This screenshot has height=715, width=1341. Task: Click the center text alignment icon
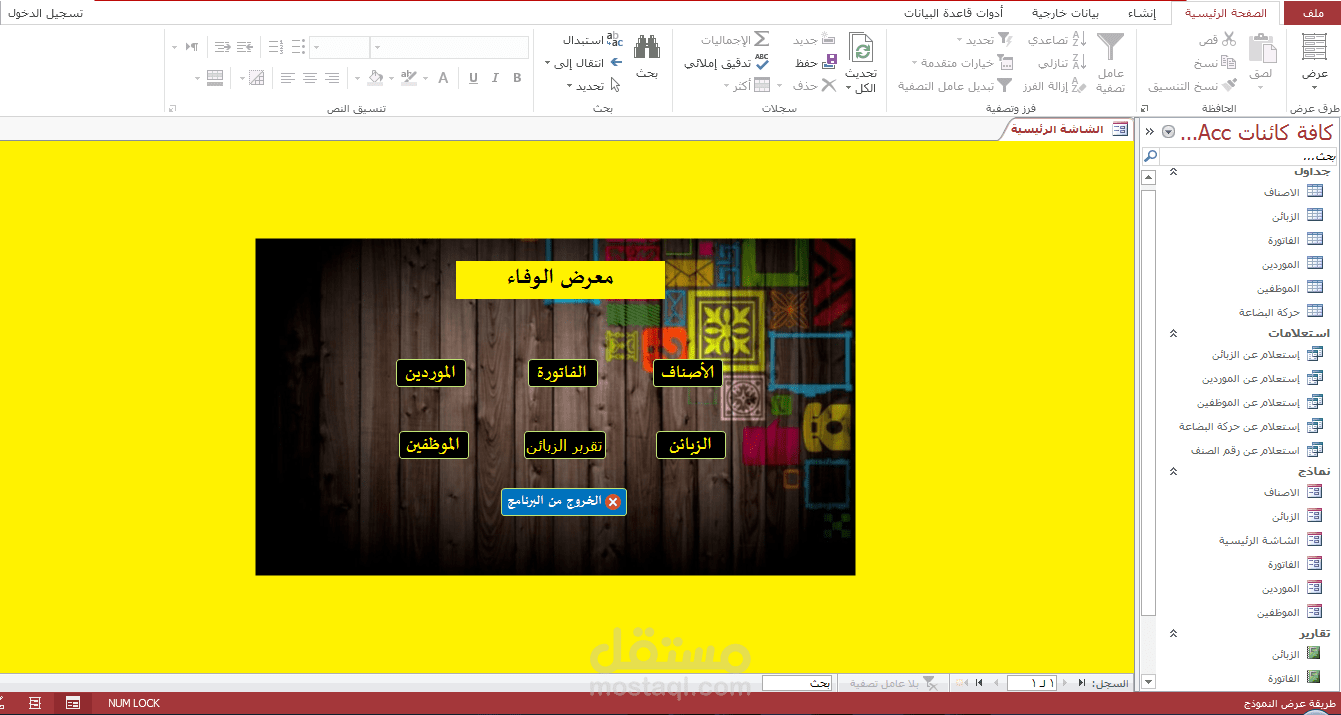(310, 78)
